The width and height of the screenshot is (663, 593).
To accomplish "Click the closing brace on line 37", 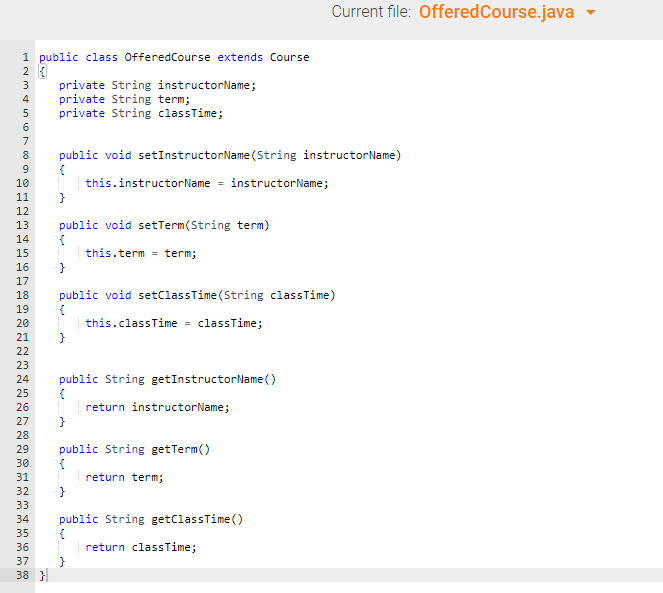I will pyautogui.click(x=62, y=561).
